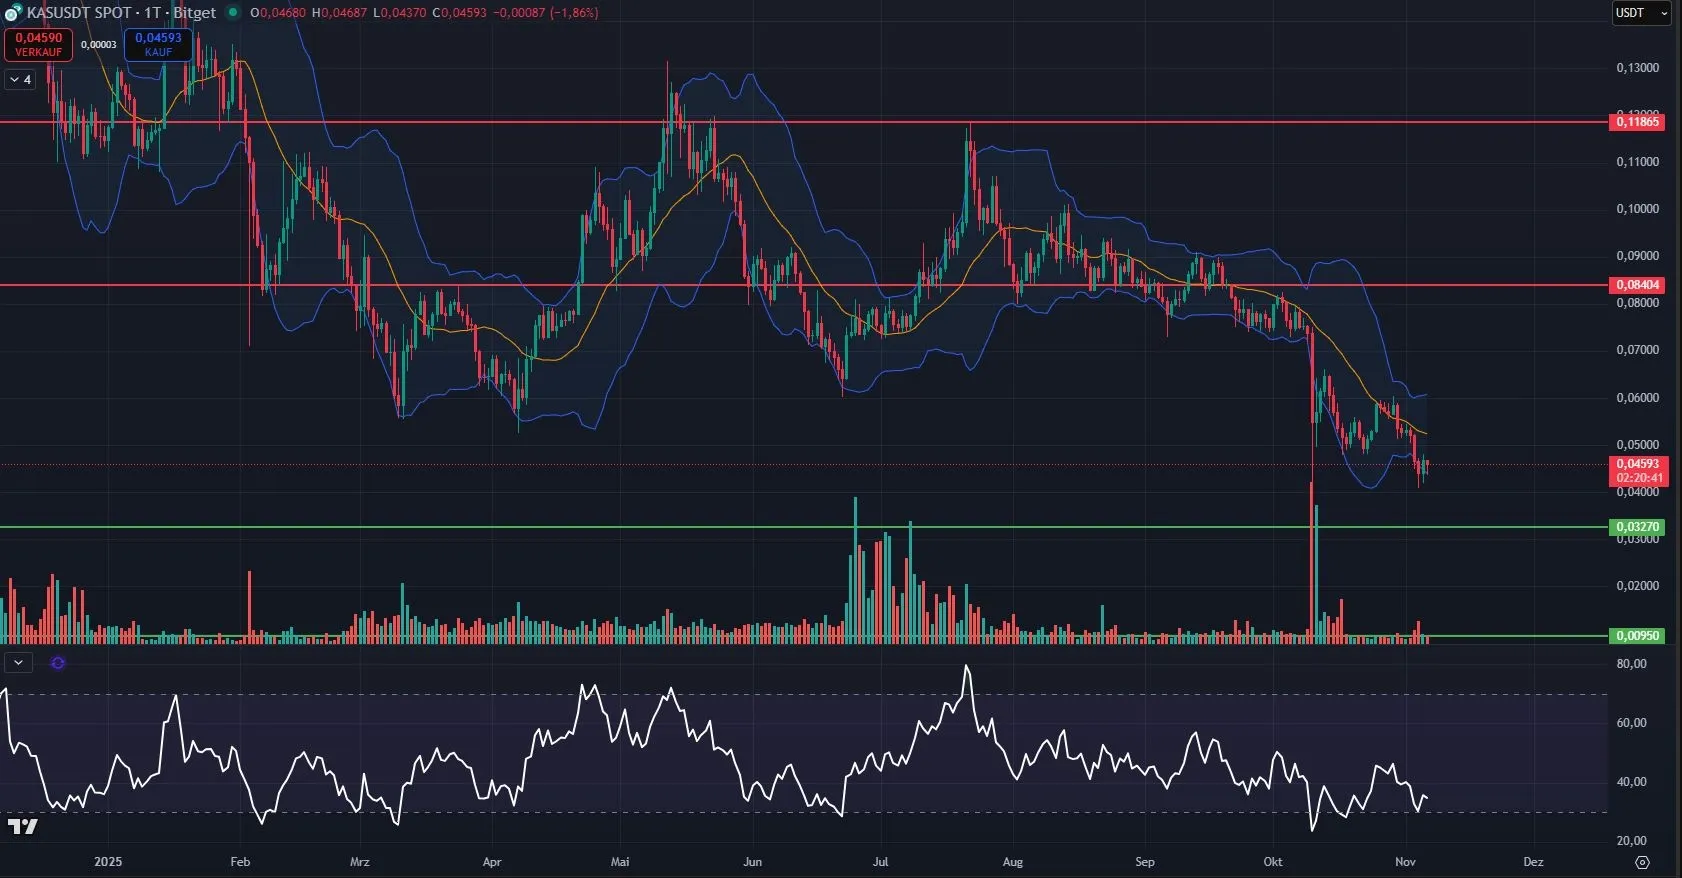Click the Aug label on time axis
Viewport: 1682px width, 878px height.
point(1012,862)
